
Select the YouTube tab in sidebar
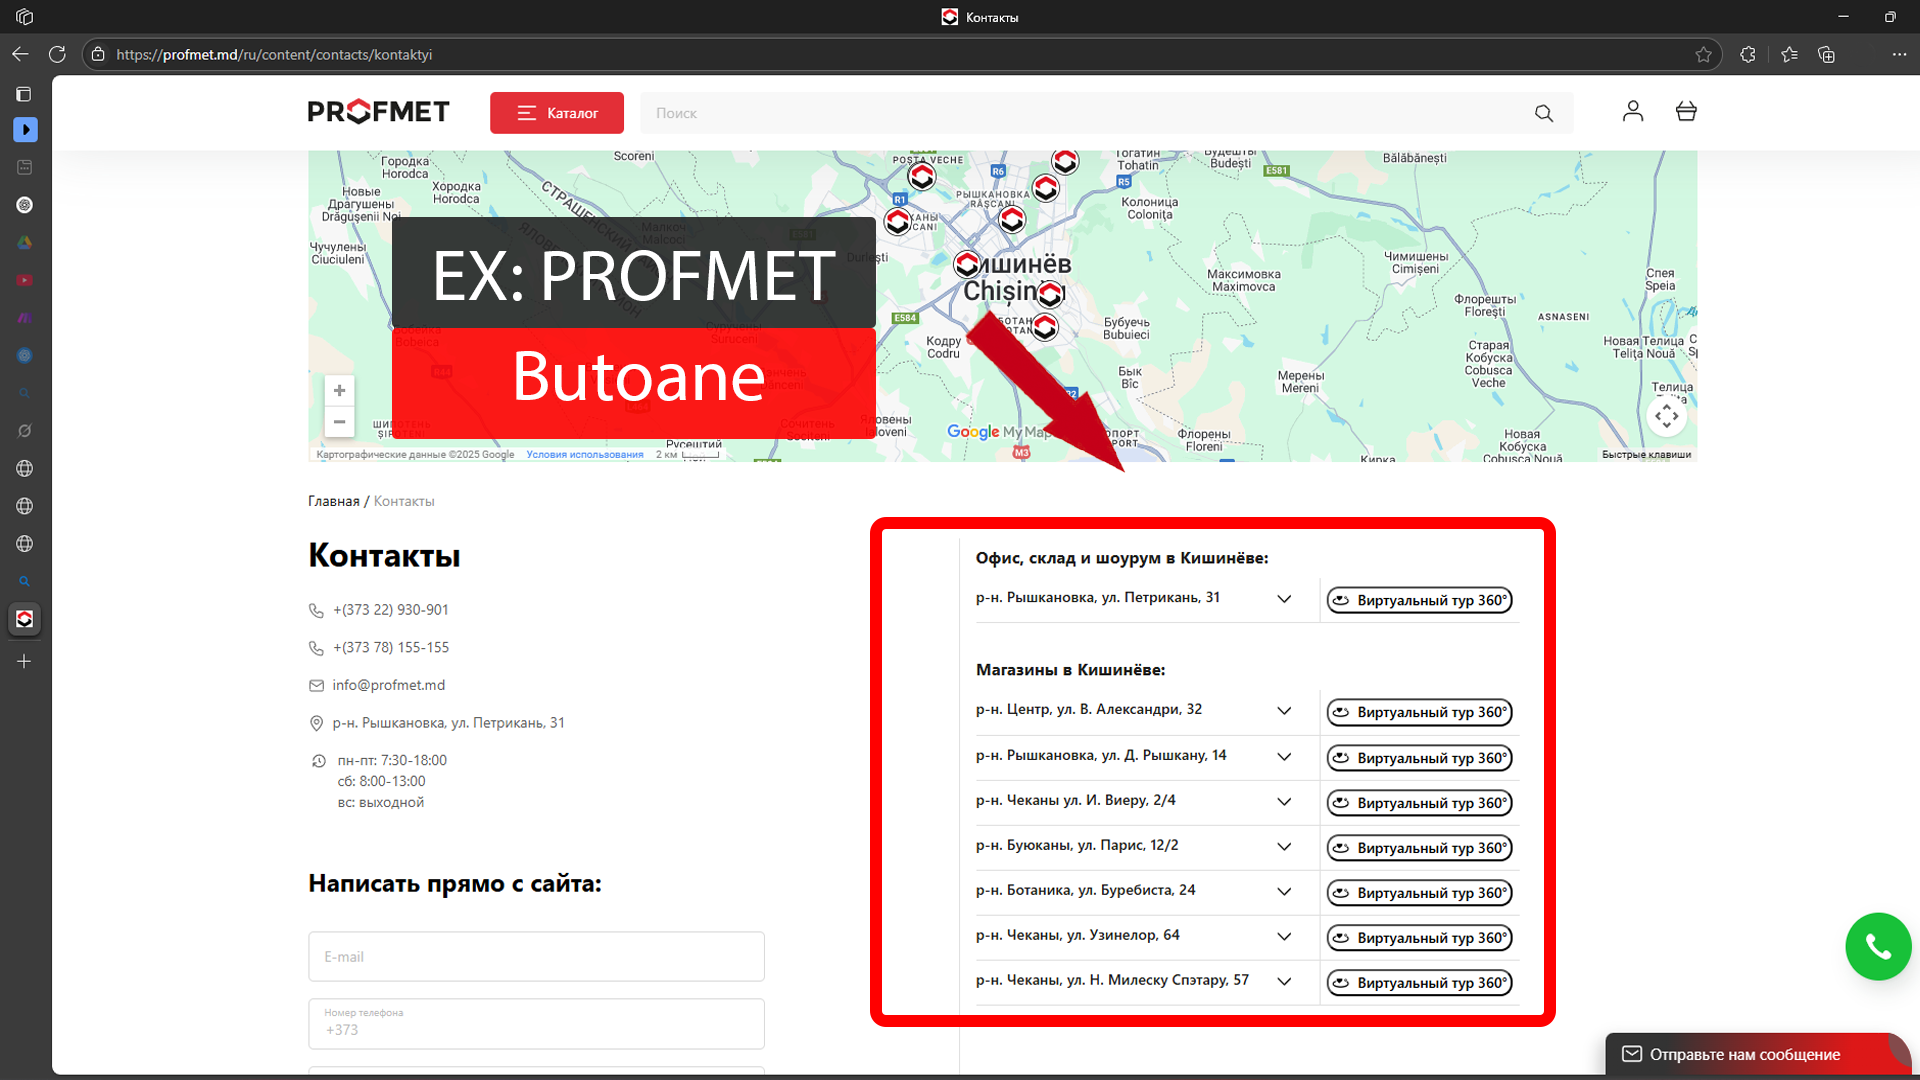point(24,280)
